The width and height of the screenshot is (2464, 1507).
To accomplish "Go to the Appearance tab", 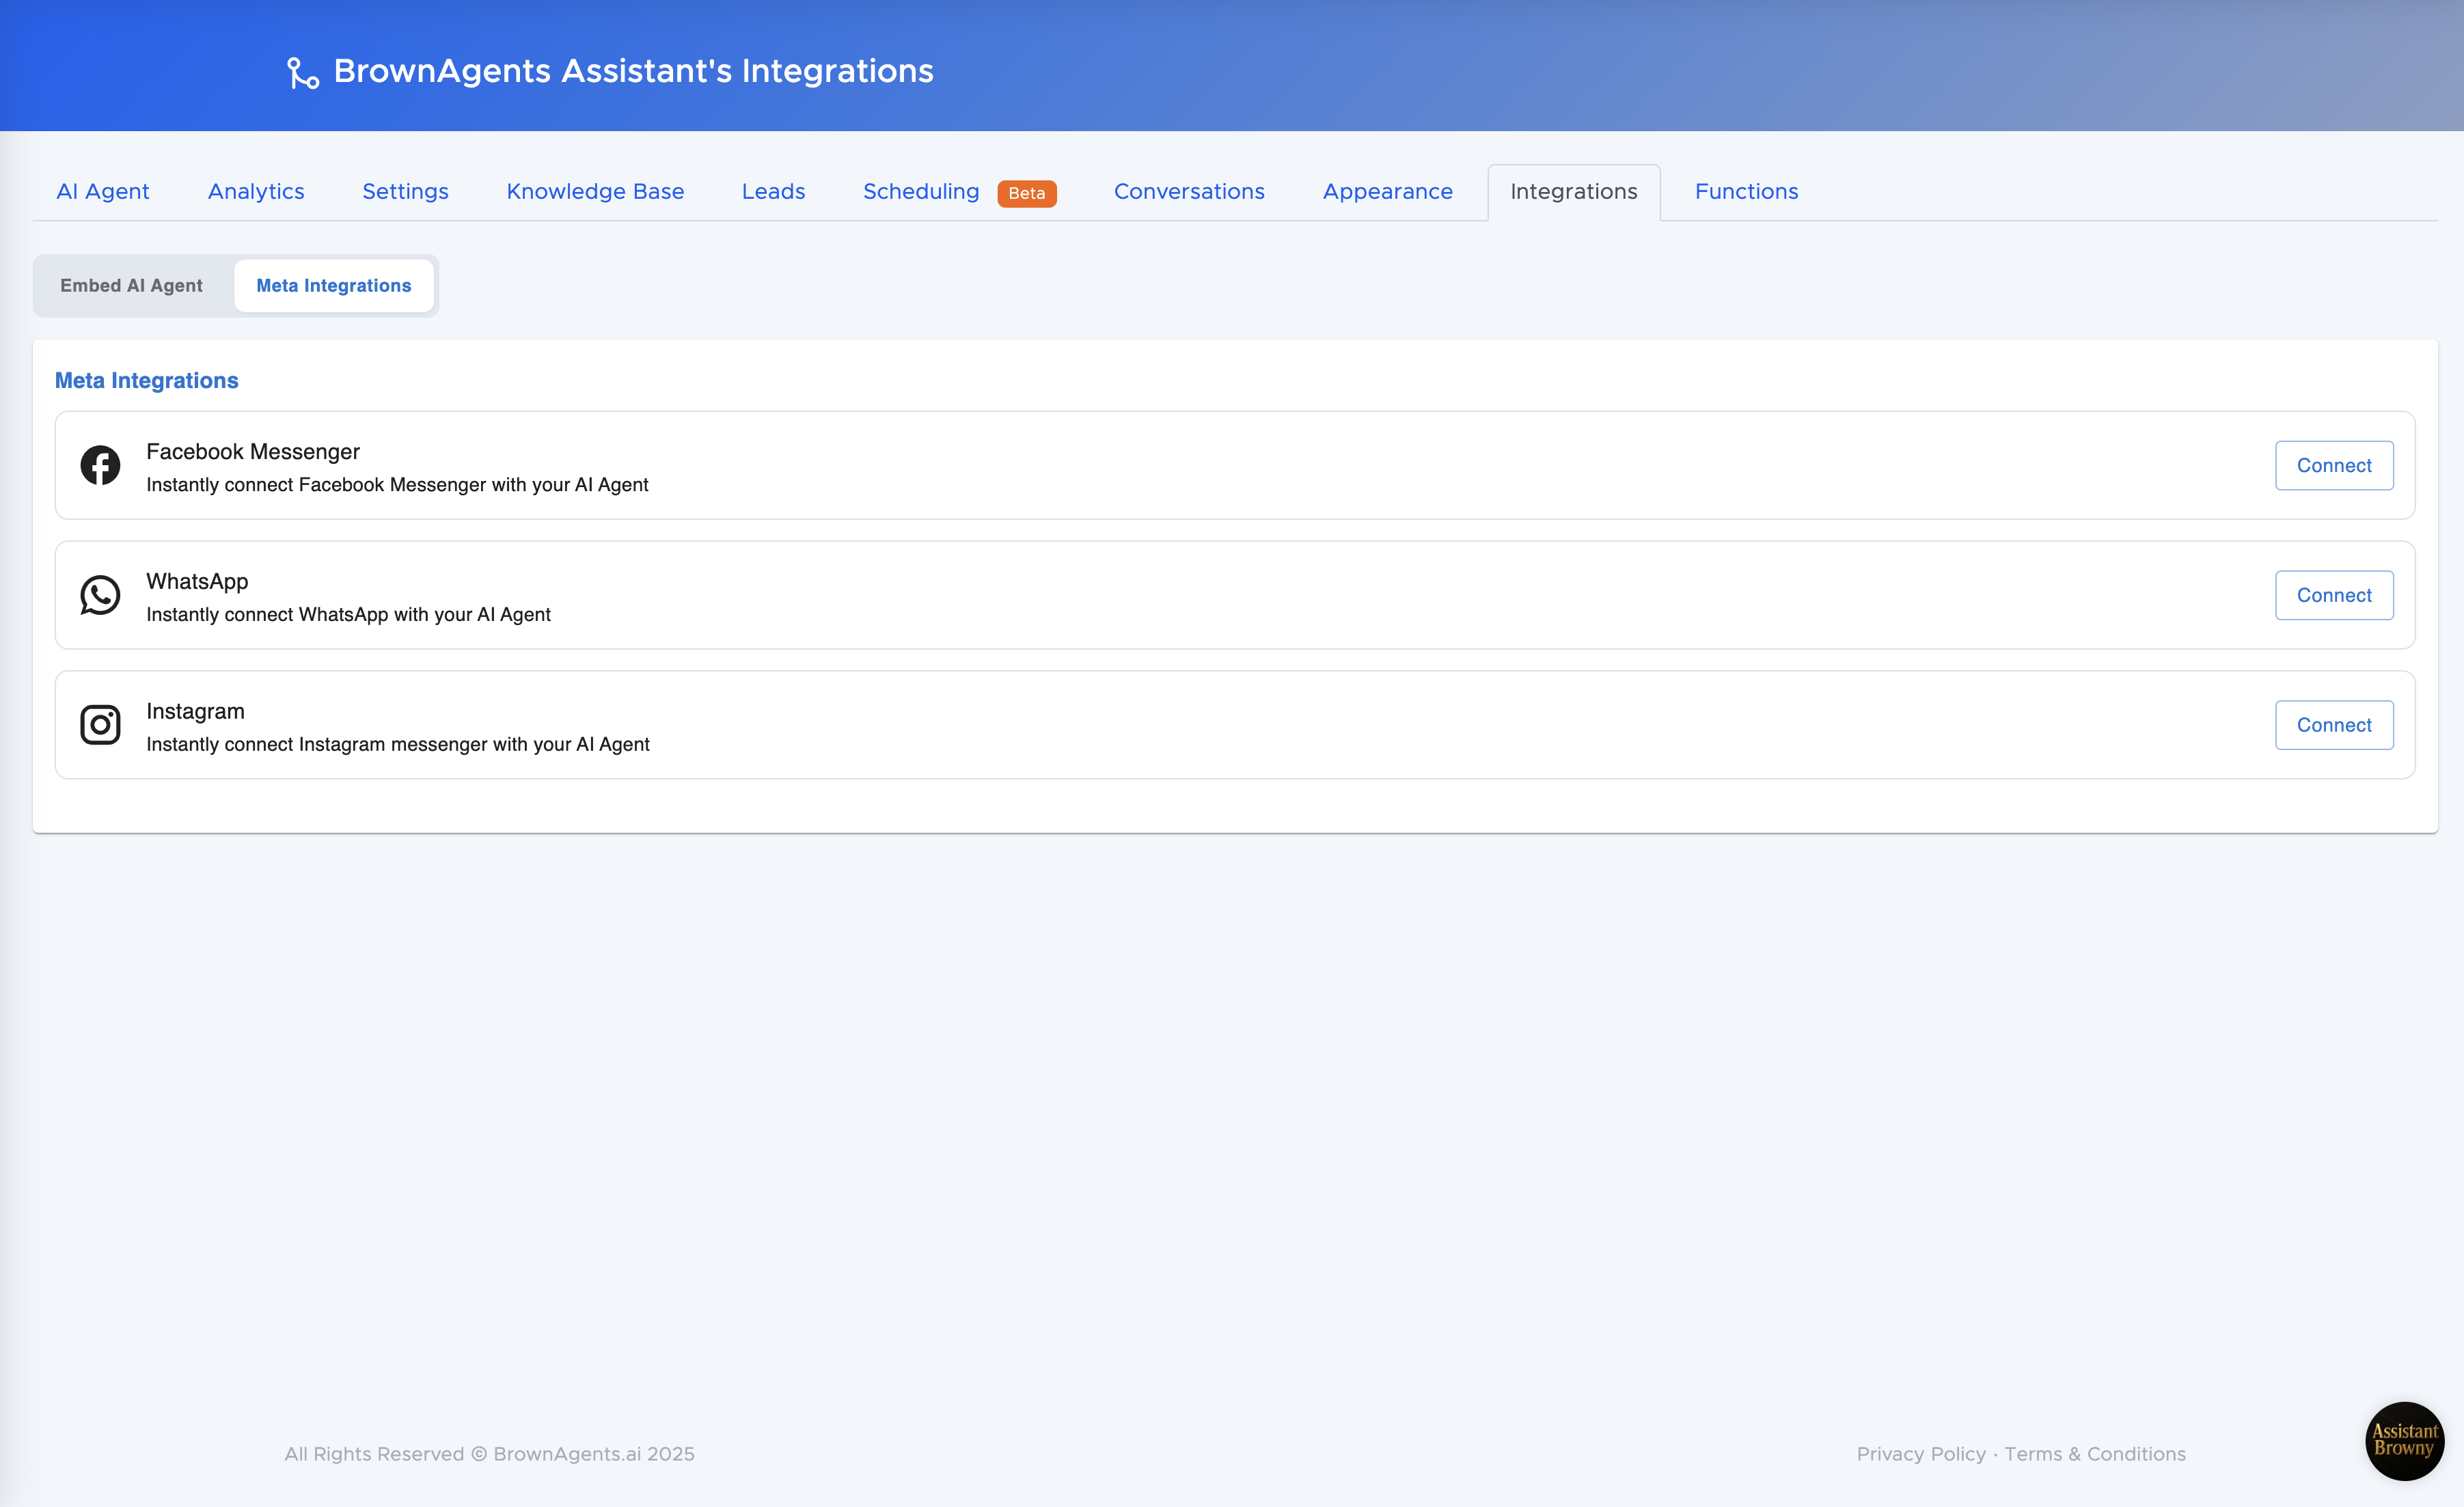I will 1387,192.
